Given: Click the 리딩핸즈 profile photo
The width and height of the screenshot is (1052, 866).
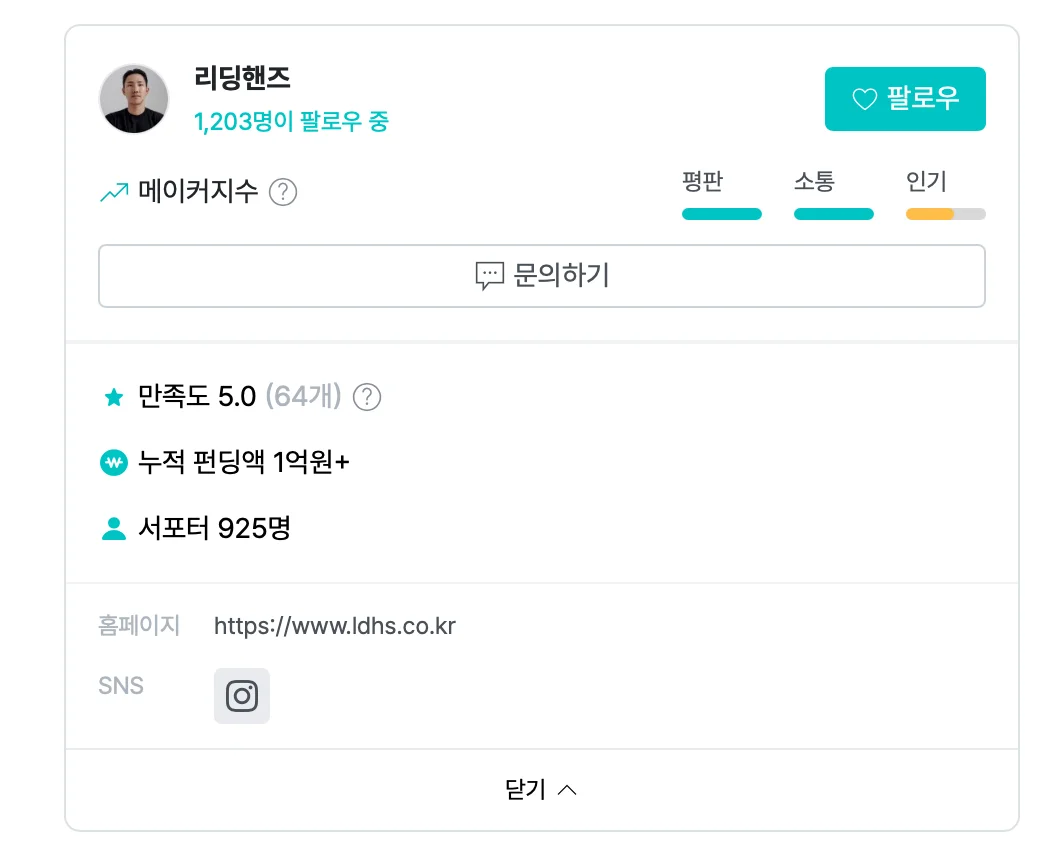Looking at the screenshot, I should click(134, 98).
